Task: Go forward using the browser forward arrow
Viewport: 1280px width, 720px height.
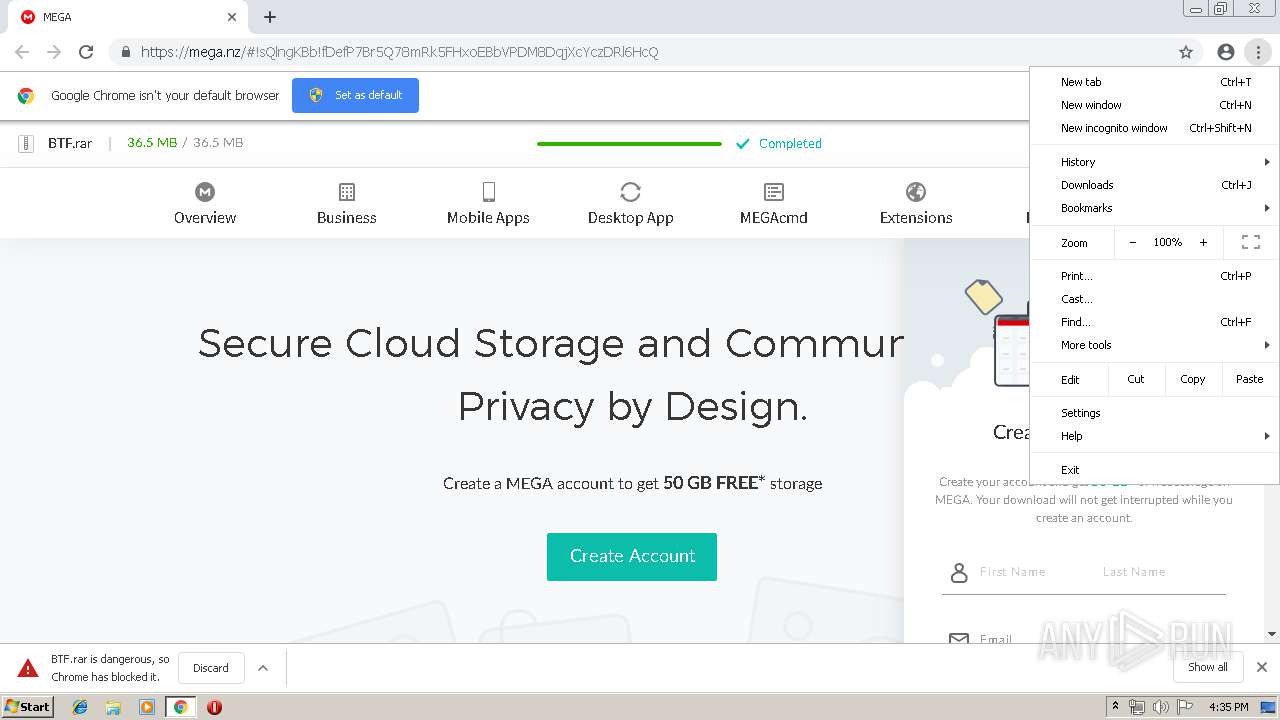Action: pyautogui.click(x=54, y=52)
